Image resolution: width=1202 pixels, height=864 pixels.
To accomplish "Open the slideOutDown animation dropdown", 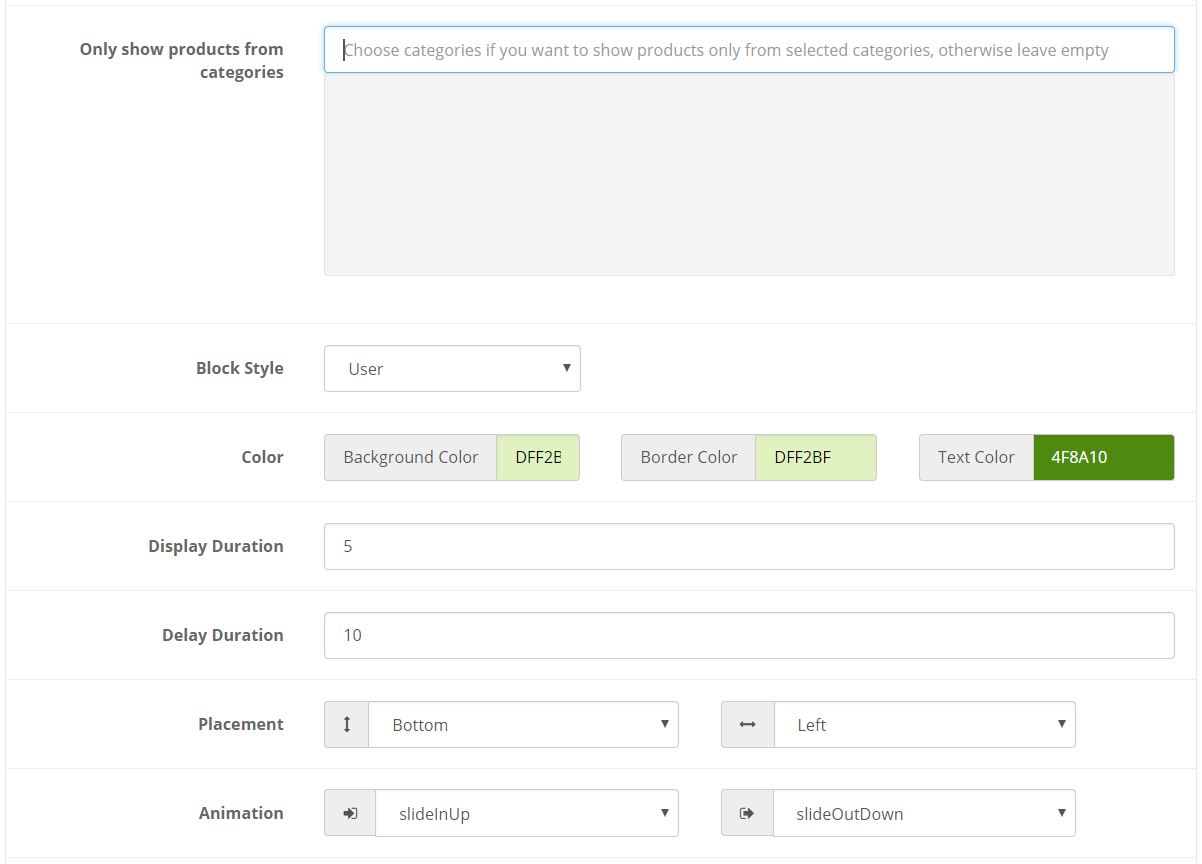I will pyautogui.click(x=924, y=813).
